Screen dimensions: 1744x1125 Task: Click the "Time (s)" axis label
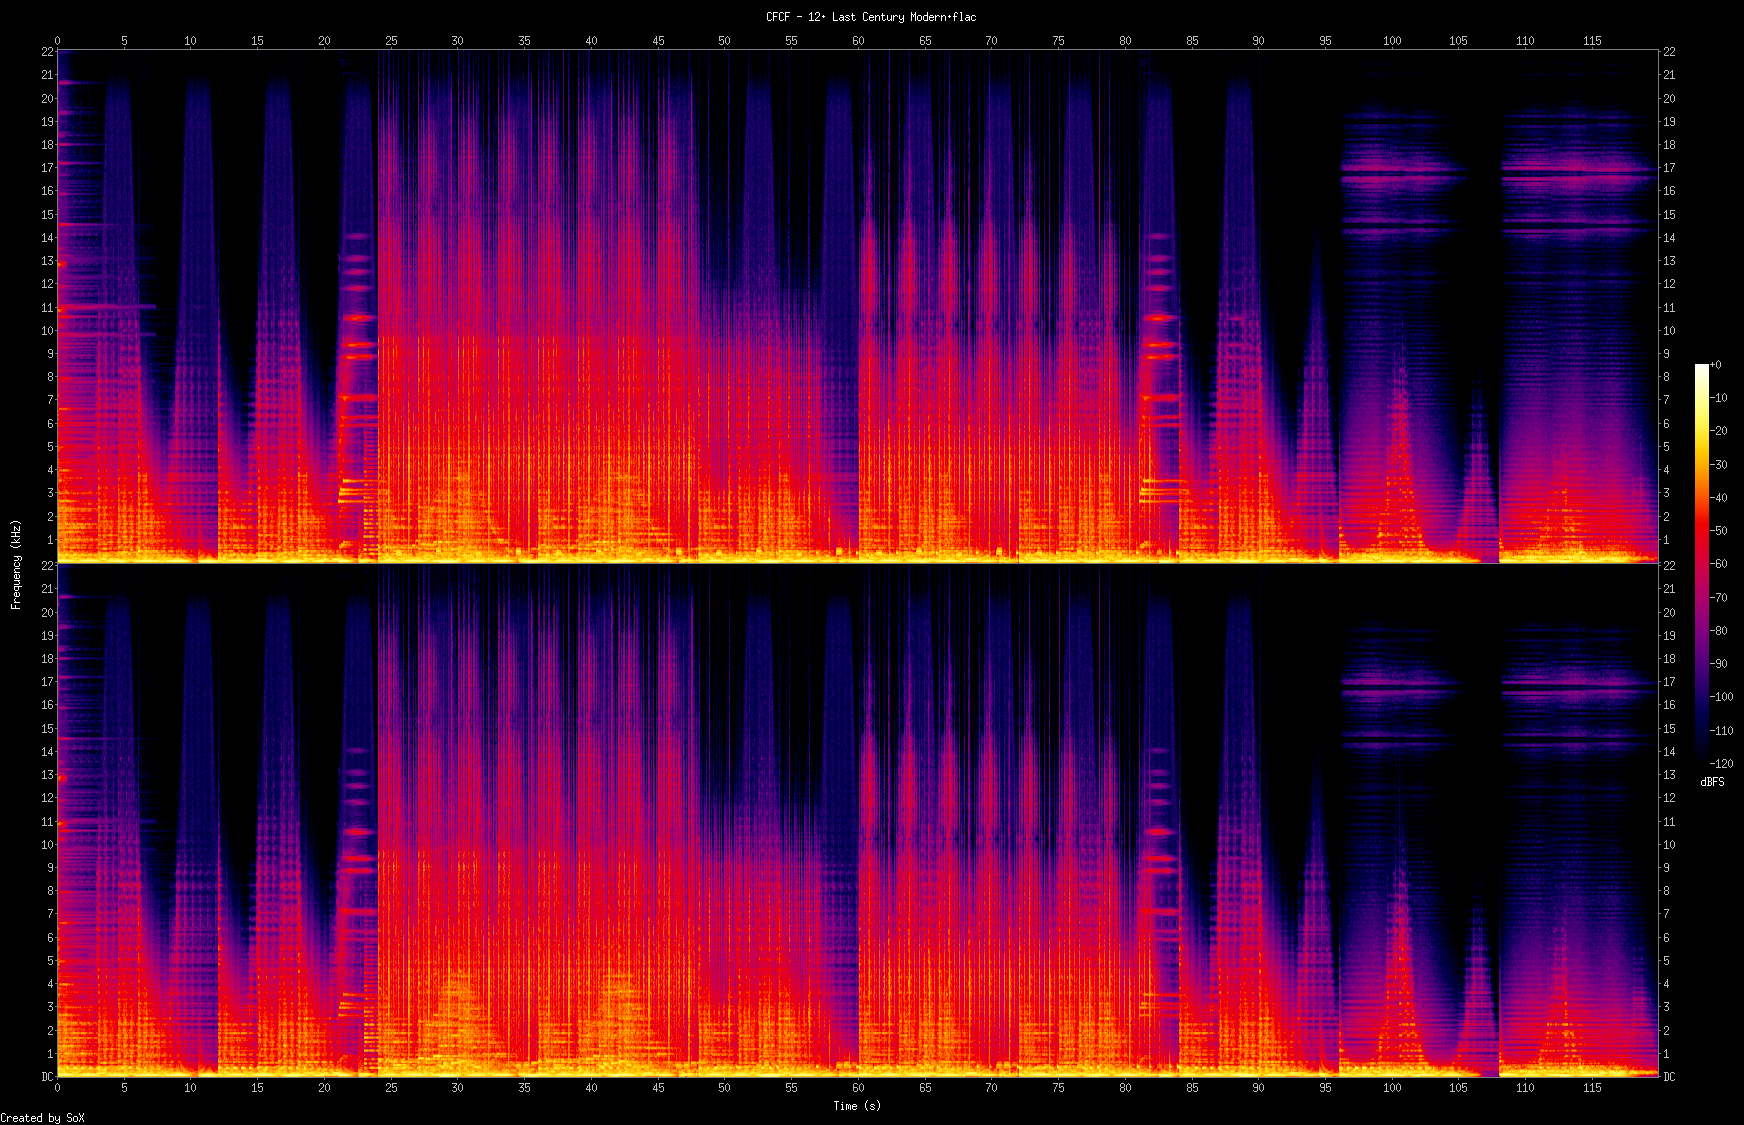click(857, 1106)
